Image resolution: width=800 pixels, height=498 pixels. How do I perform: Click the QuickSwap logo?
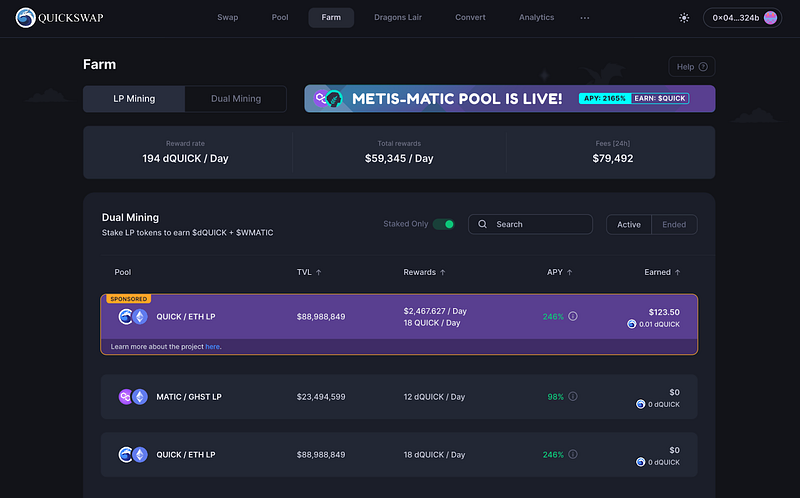click(x=59, y=18)
